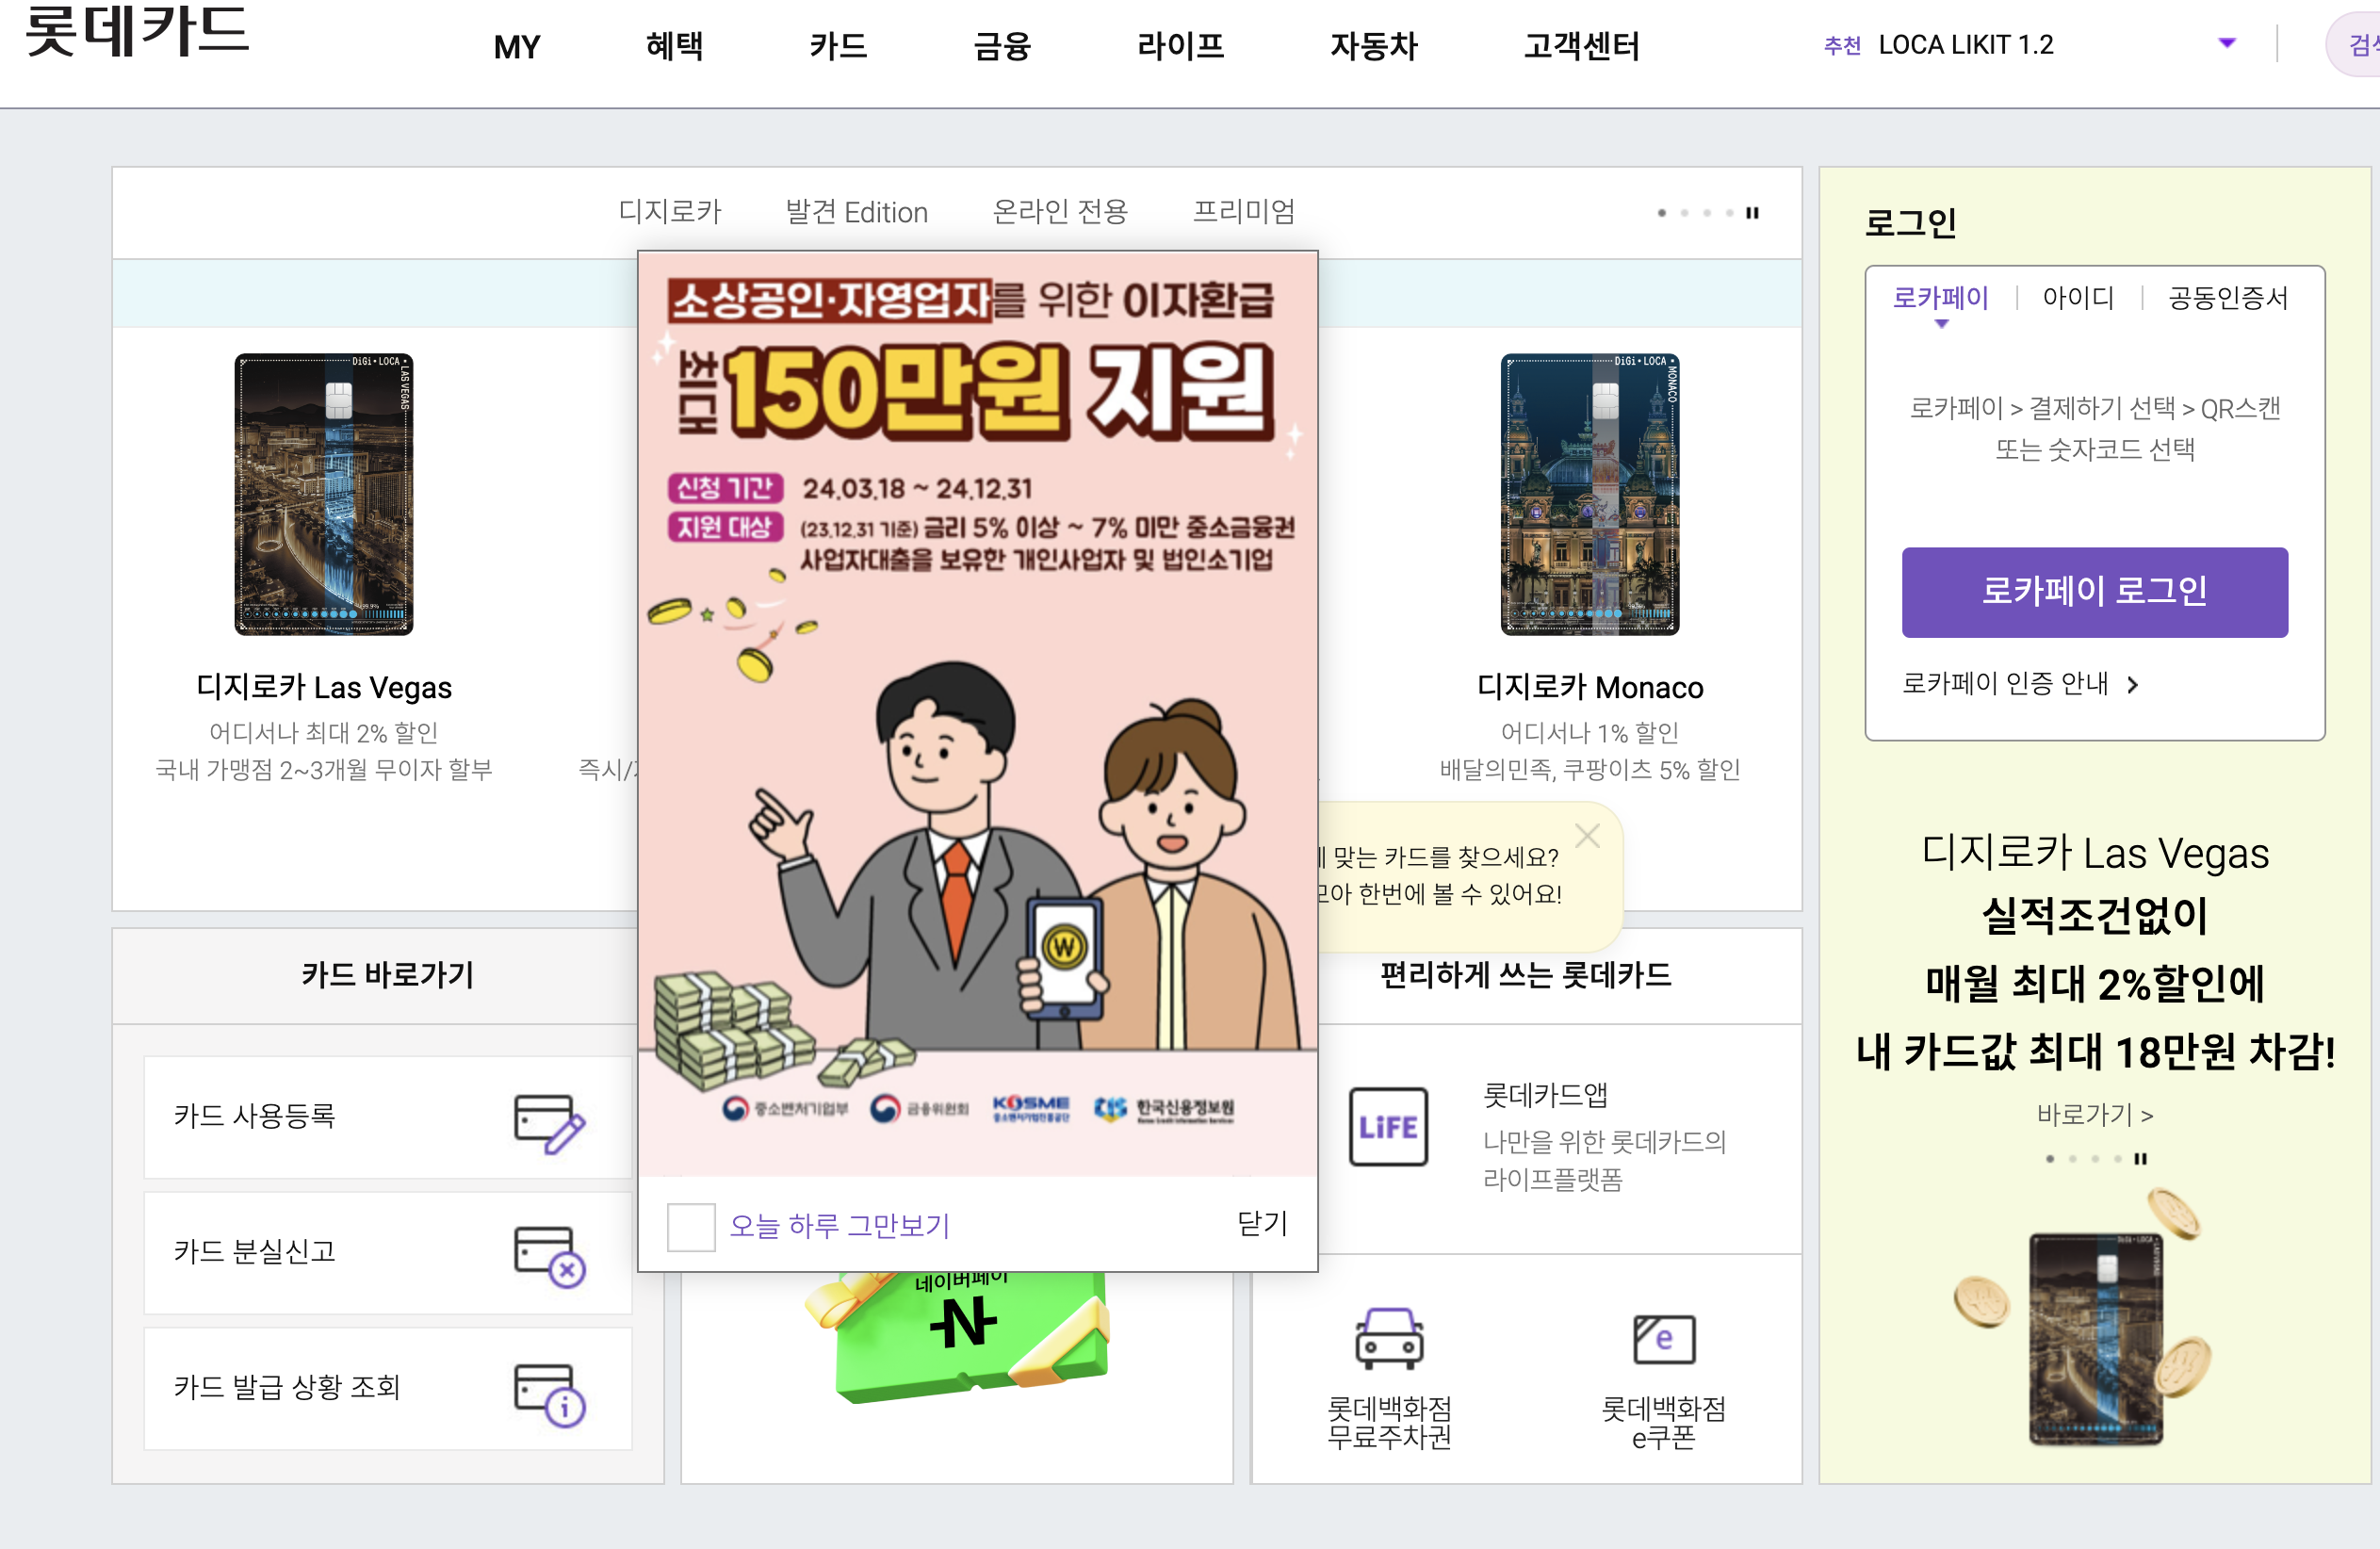Click the 카드 바로가기 heading
Image resolution: width=2380 pixels, height=1549 pixels.
point(388,974)
